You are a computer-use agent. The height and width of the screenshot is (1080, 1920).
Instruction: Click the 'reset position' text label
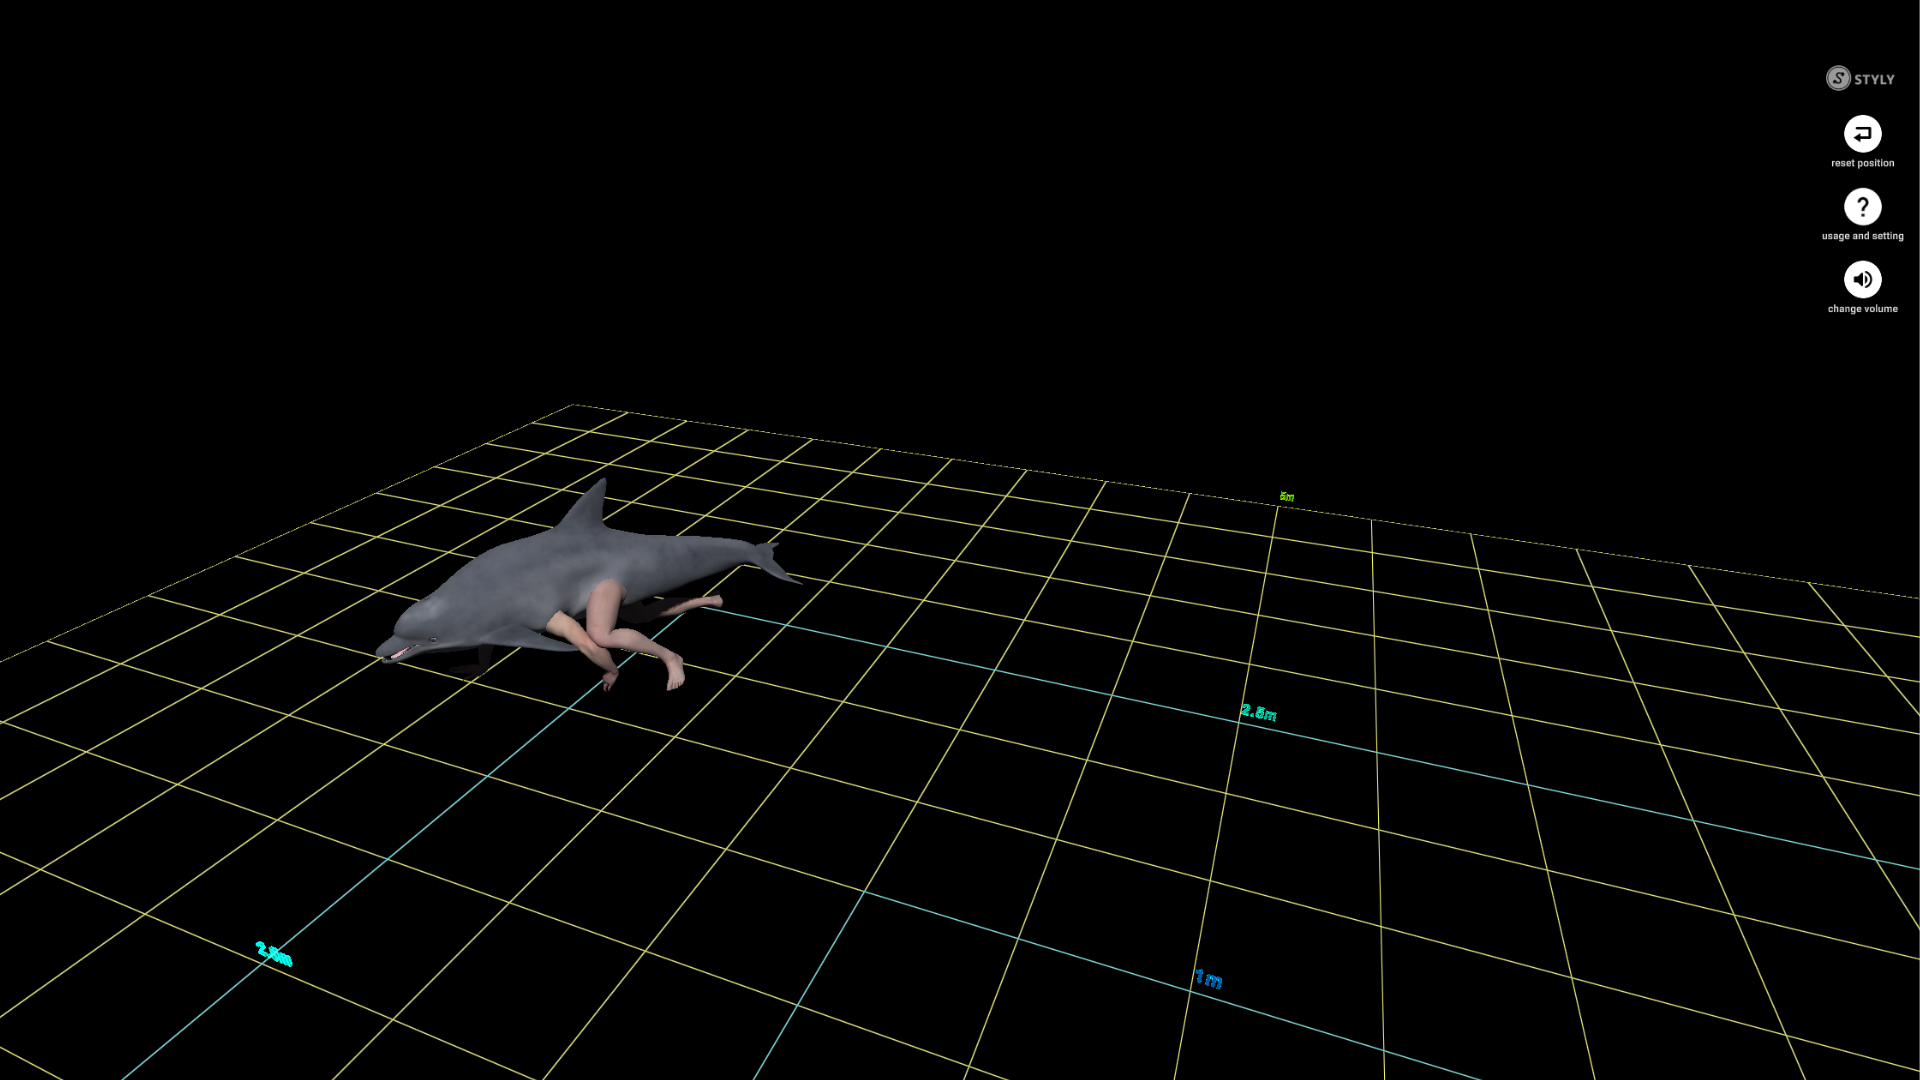click(x=1862, y=163)
